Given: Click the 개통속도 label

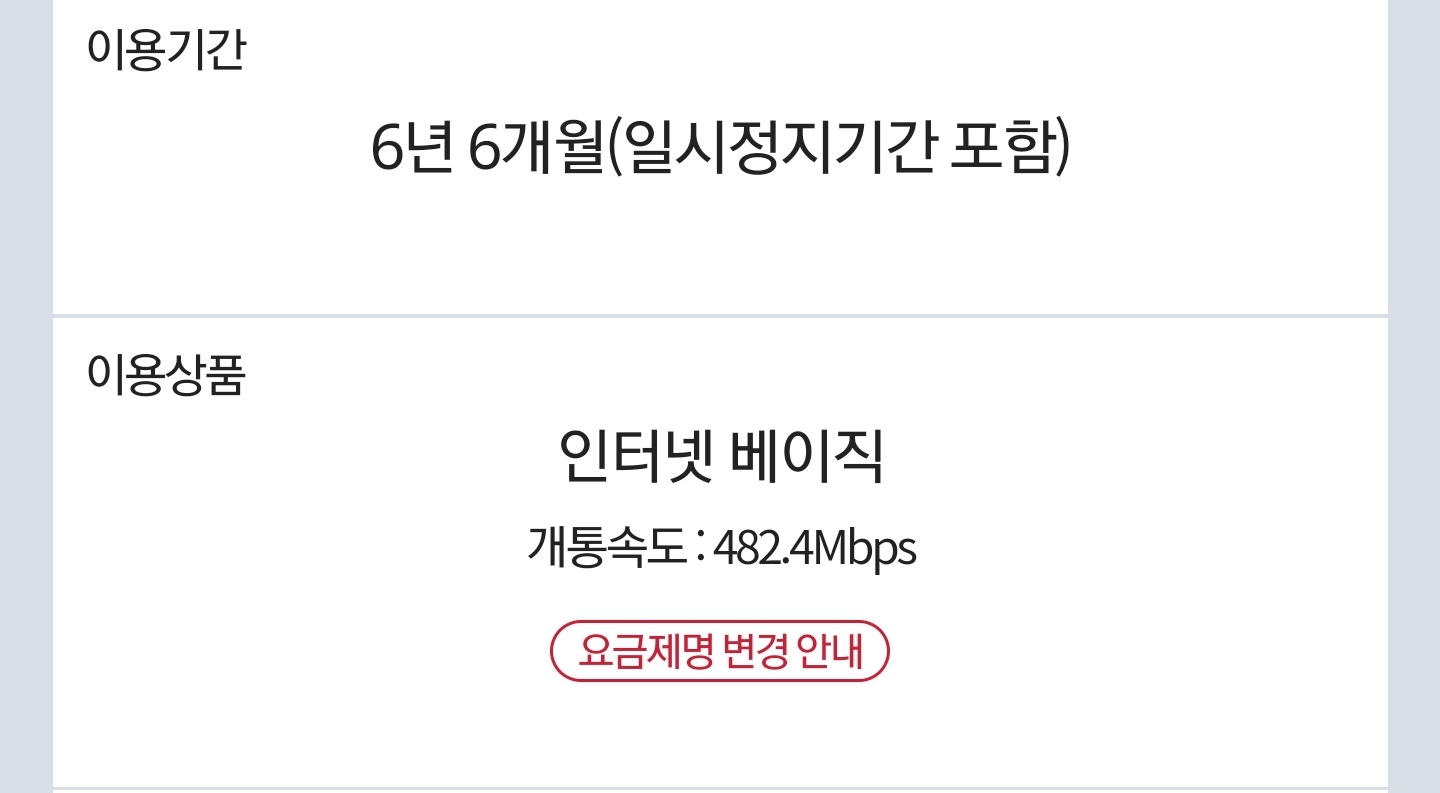Looking at the screenshot, I should click(x=607, y=547).
